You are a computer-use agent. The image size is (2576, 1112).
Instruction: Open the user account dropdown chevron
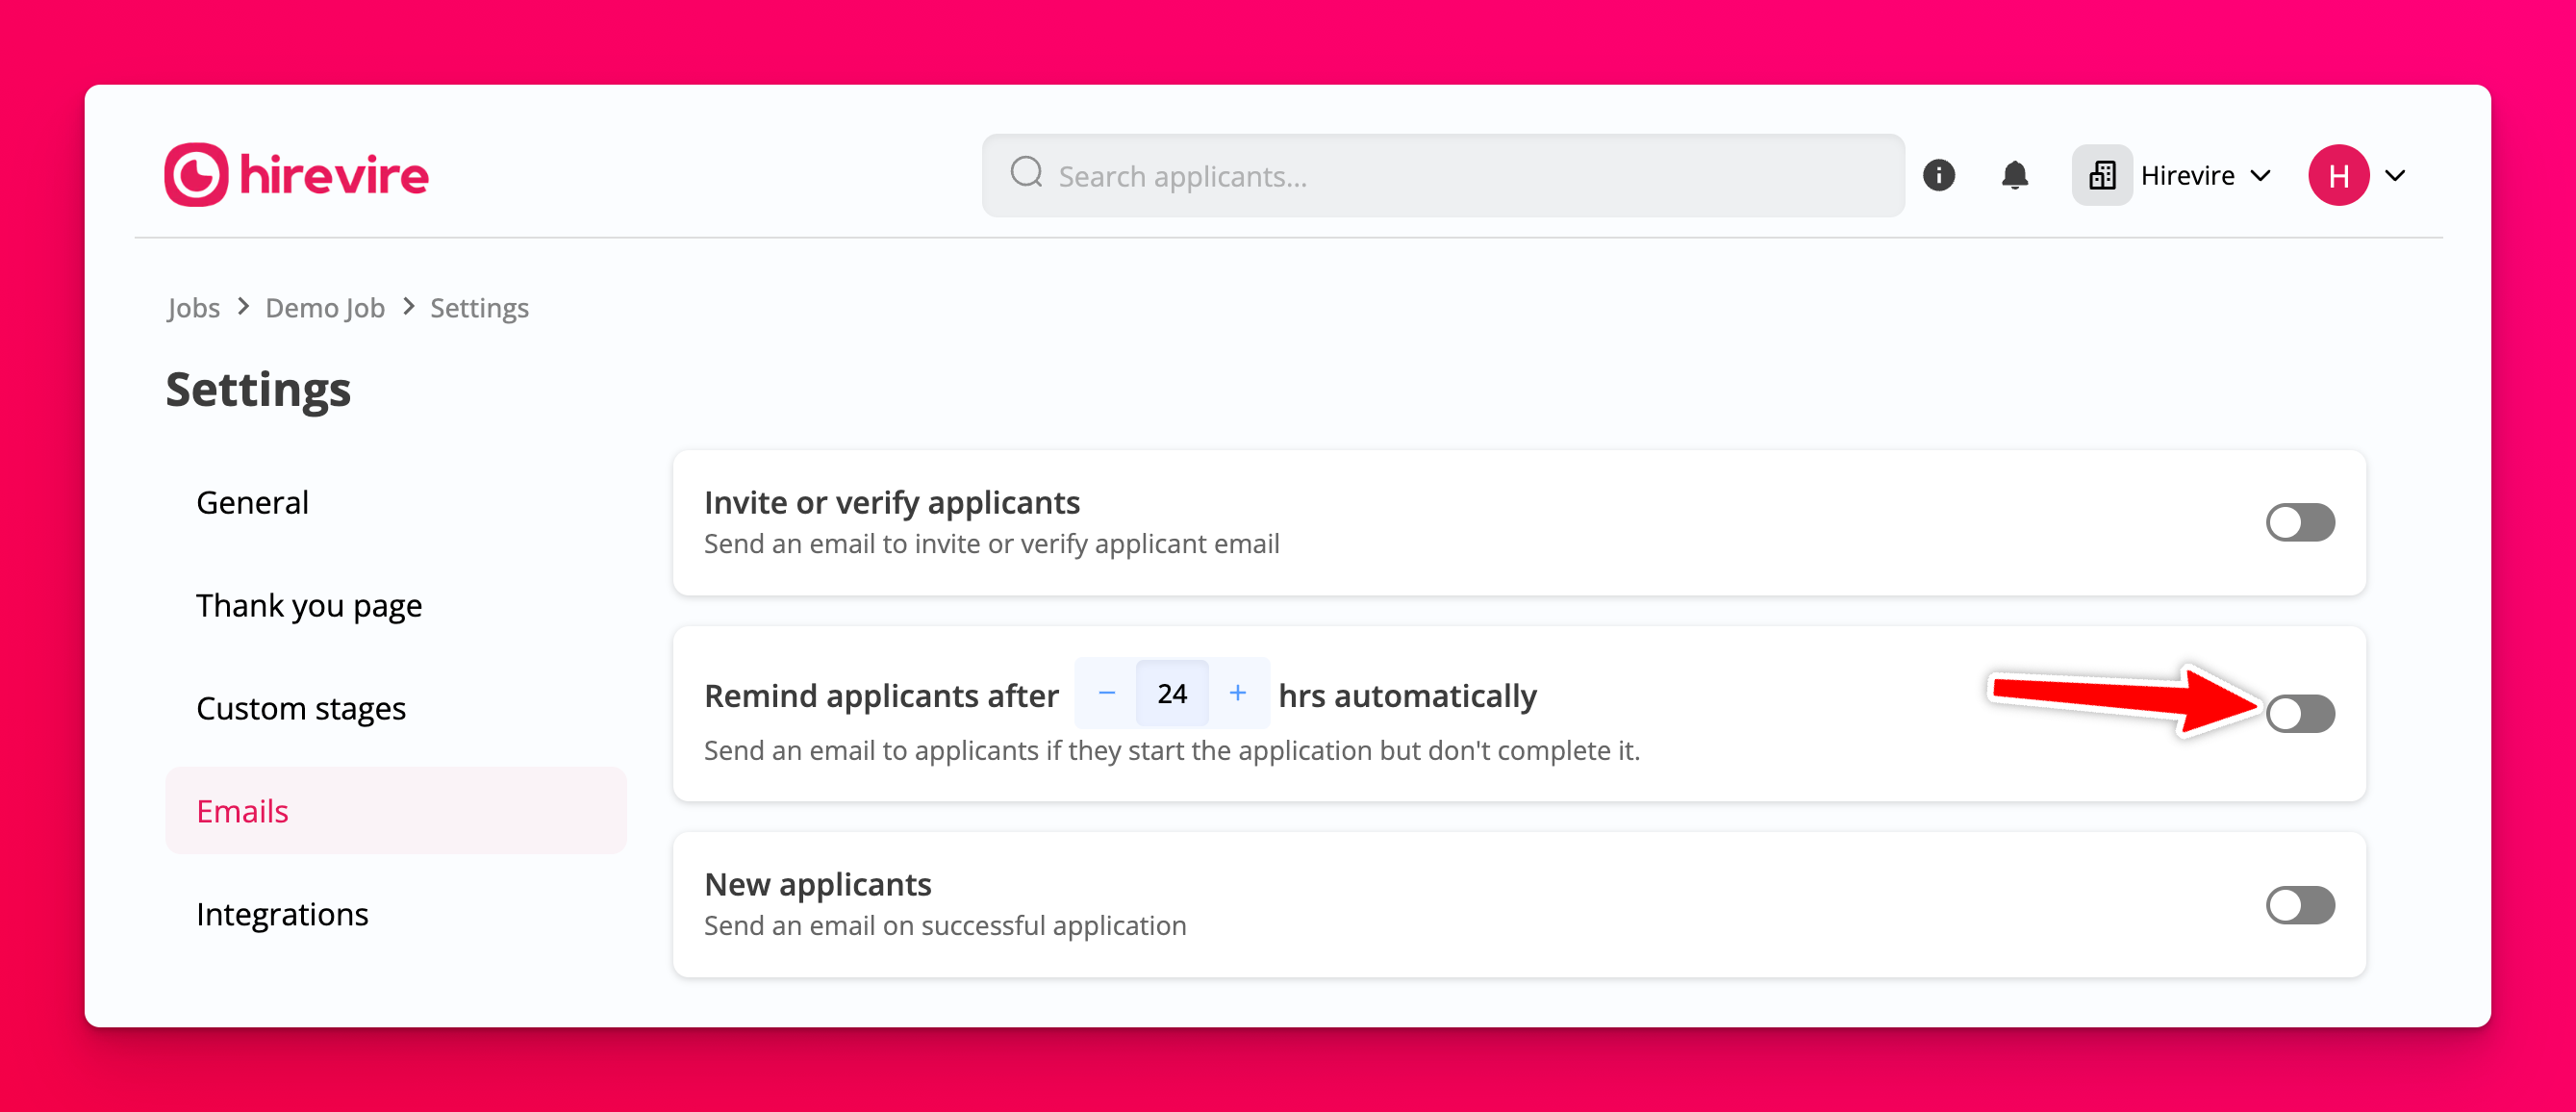tap(2395, 176)
